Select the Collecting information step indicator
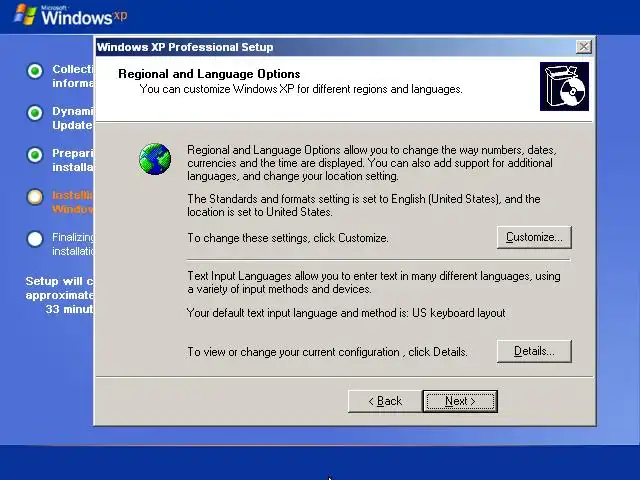This screenshot has width=640, height=480. tap(35, 71)
